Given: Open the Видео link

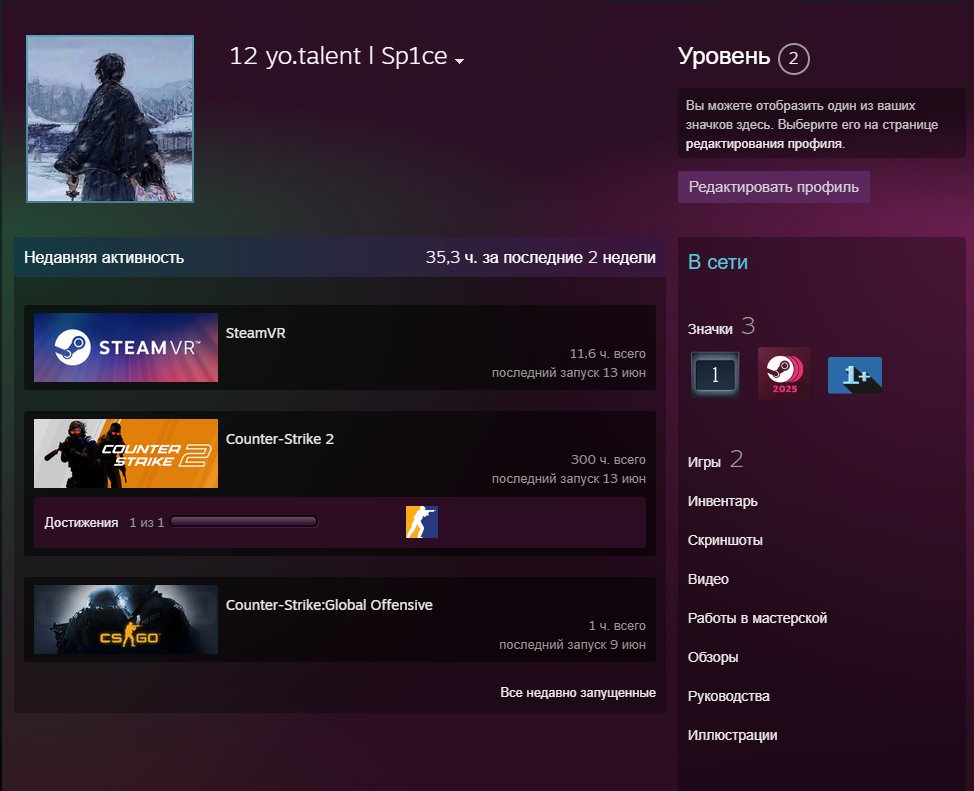Looking at the screenshot, I should pos(708,579).
